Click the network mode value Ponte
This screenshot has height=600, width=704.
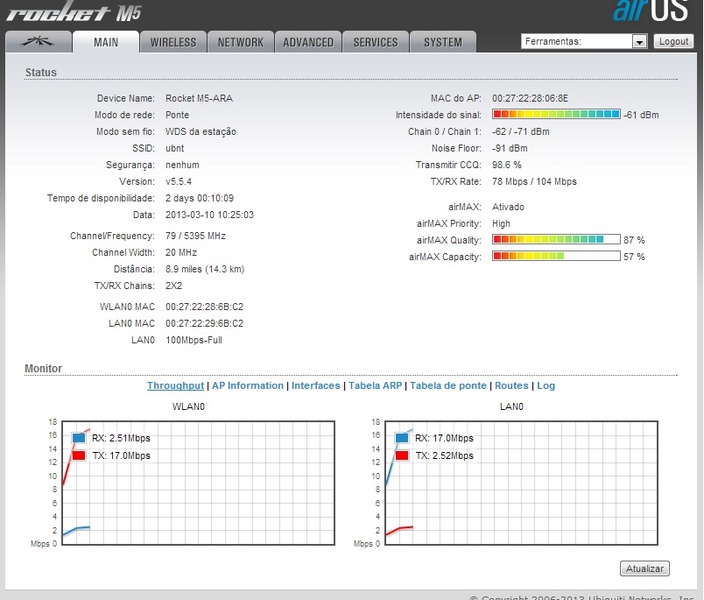[x=177, y=115]
